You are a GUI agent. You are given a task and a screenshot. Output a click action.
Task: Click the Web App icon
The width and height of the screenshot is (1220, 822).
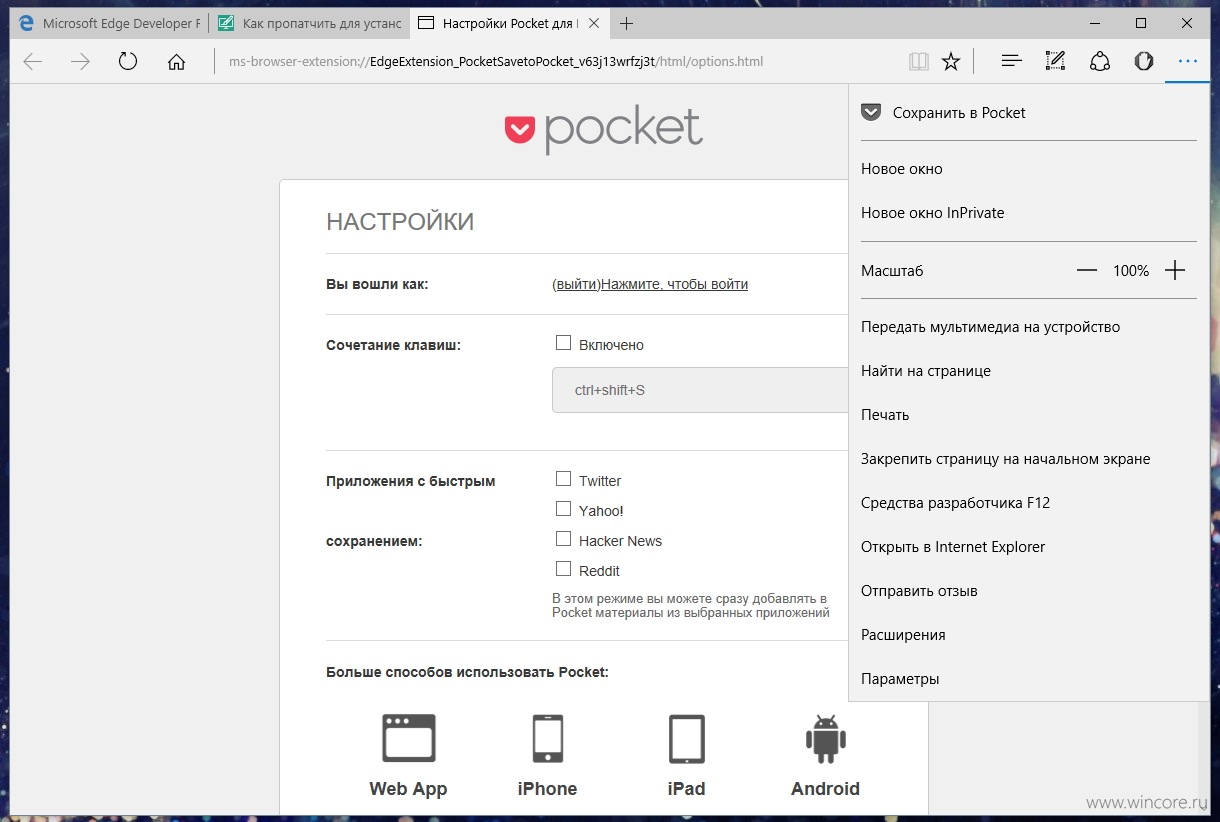click(408, 738)
